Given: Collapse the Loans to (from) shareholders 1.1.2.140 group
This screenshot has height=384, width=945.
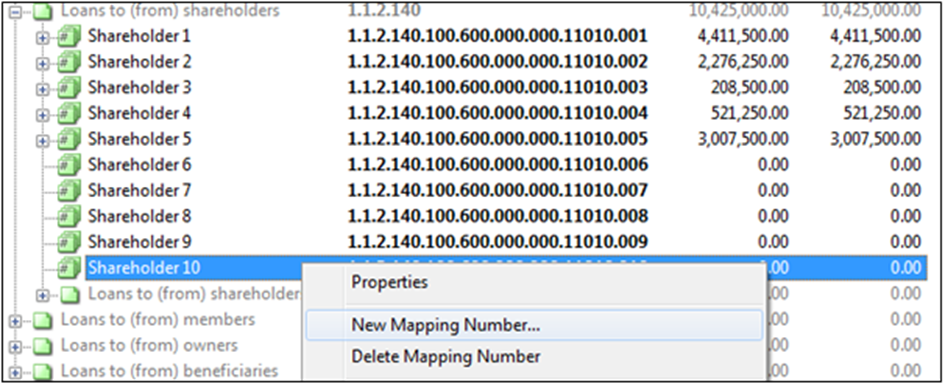Looking at the screenshot, I should coord(15,11).
